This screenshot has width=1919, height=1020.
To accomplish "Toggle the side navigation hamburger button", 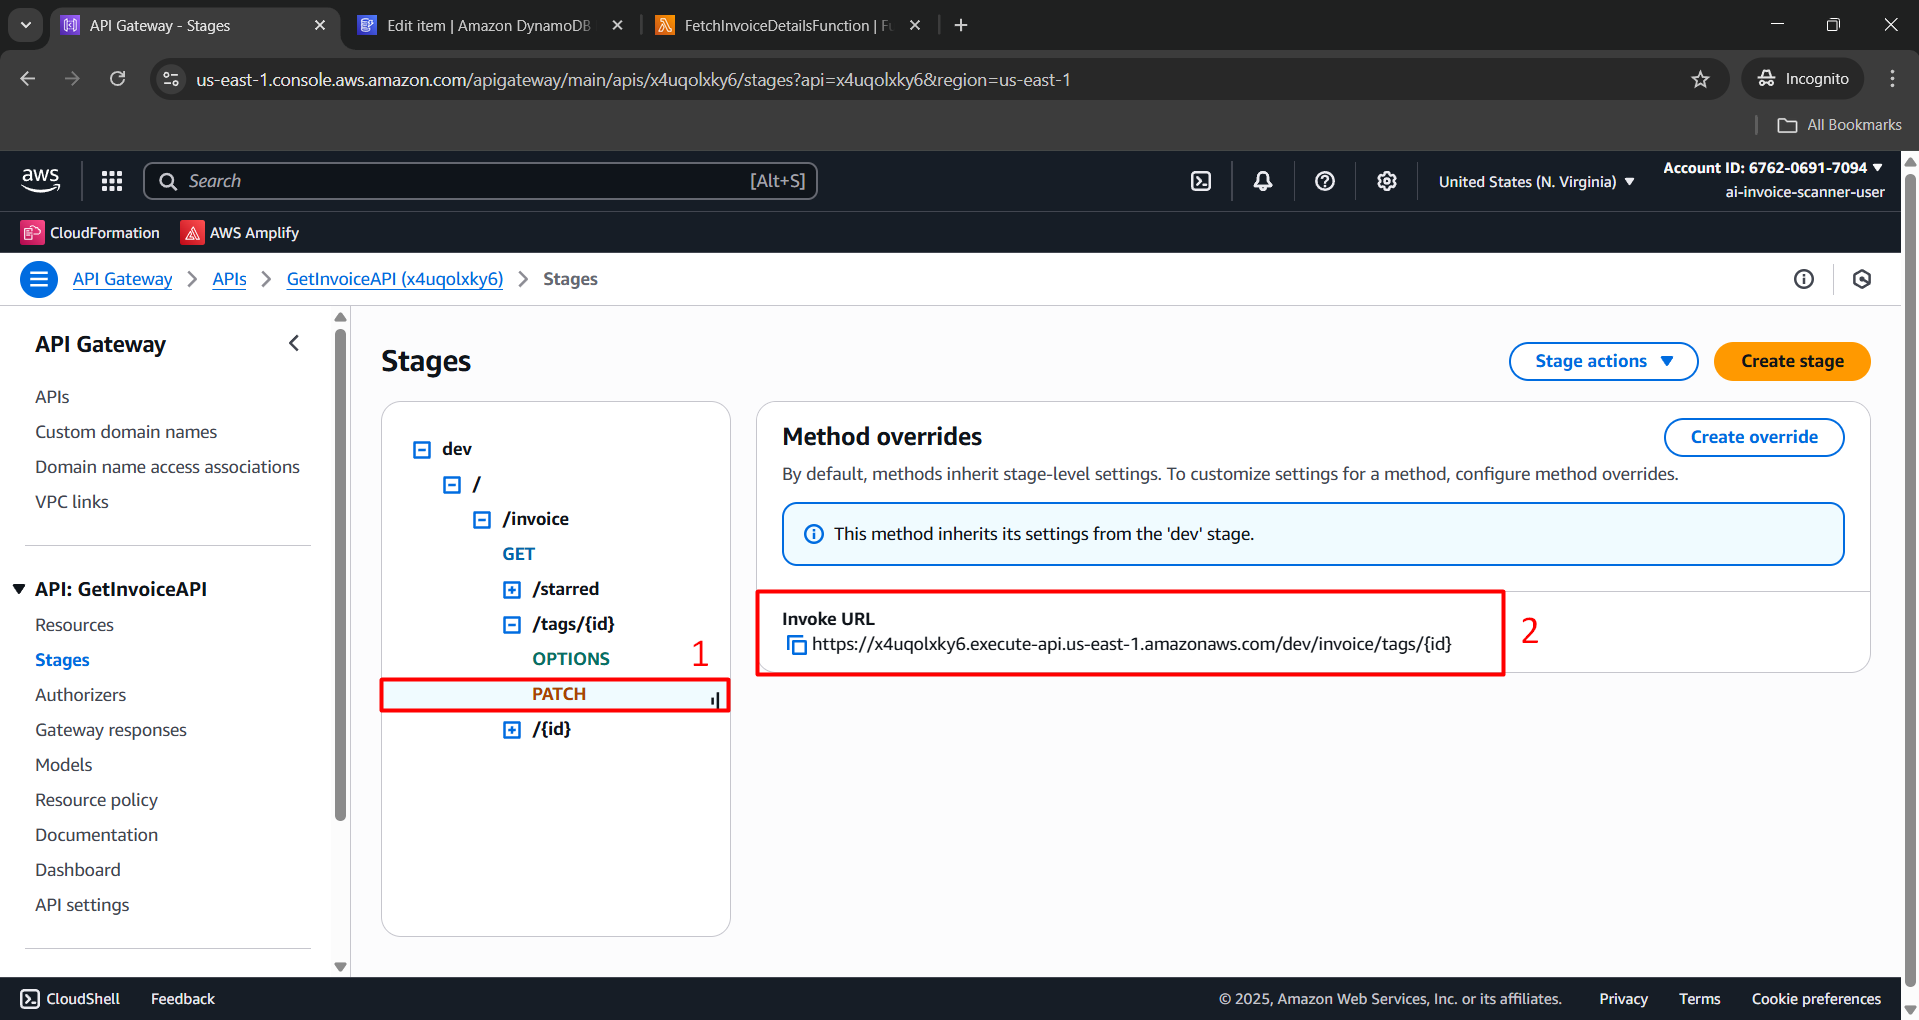I will point(39,279).
